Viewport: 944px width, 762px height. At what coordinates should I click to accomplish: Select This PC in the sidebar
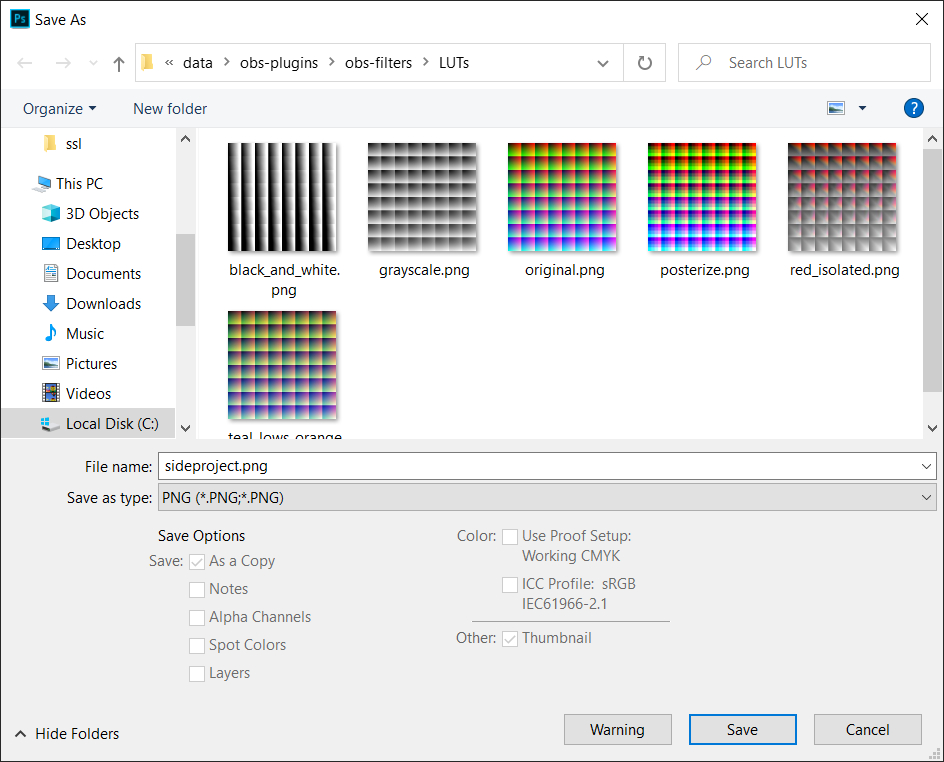point(78,183)
